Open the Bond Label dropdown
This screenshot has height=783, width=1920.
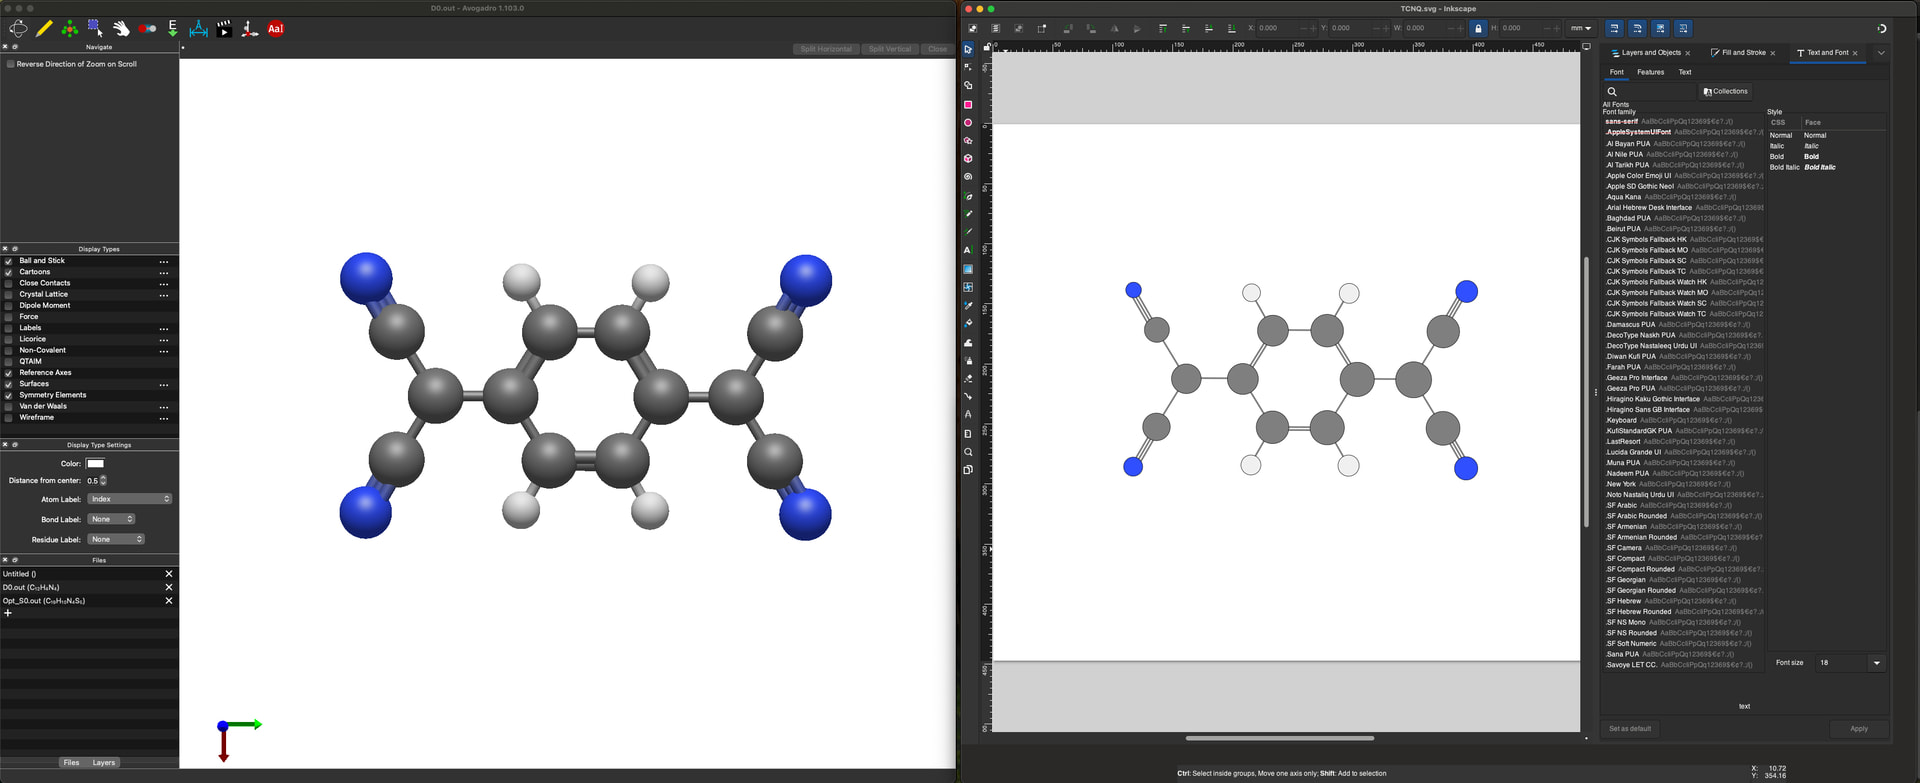(x=111, y=519)
